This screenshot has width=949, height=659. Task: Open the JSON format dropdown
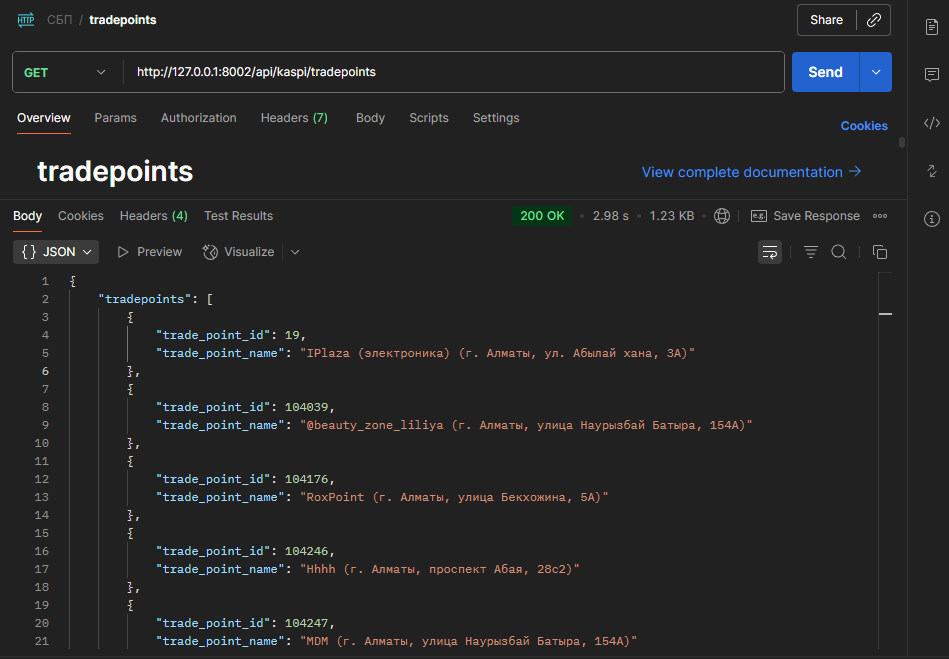click(56, 252)
